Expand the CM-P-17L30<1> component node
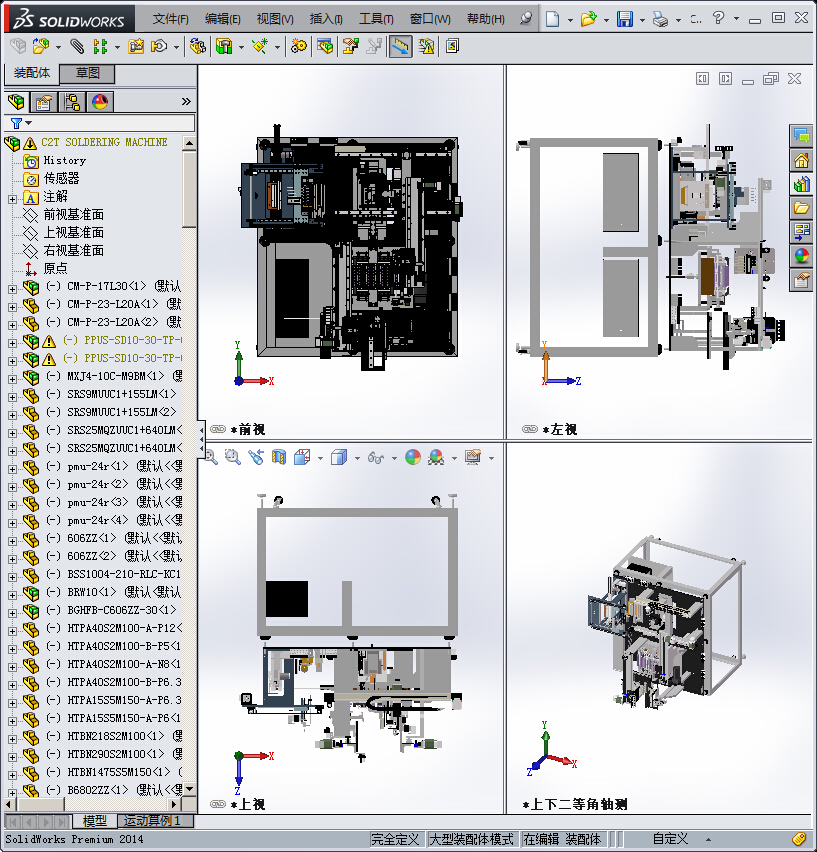 coord(12,289)
